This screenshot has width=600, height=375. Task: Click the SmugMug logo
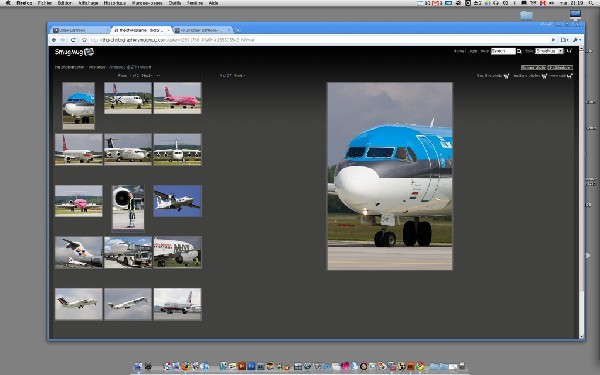74,52
